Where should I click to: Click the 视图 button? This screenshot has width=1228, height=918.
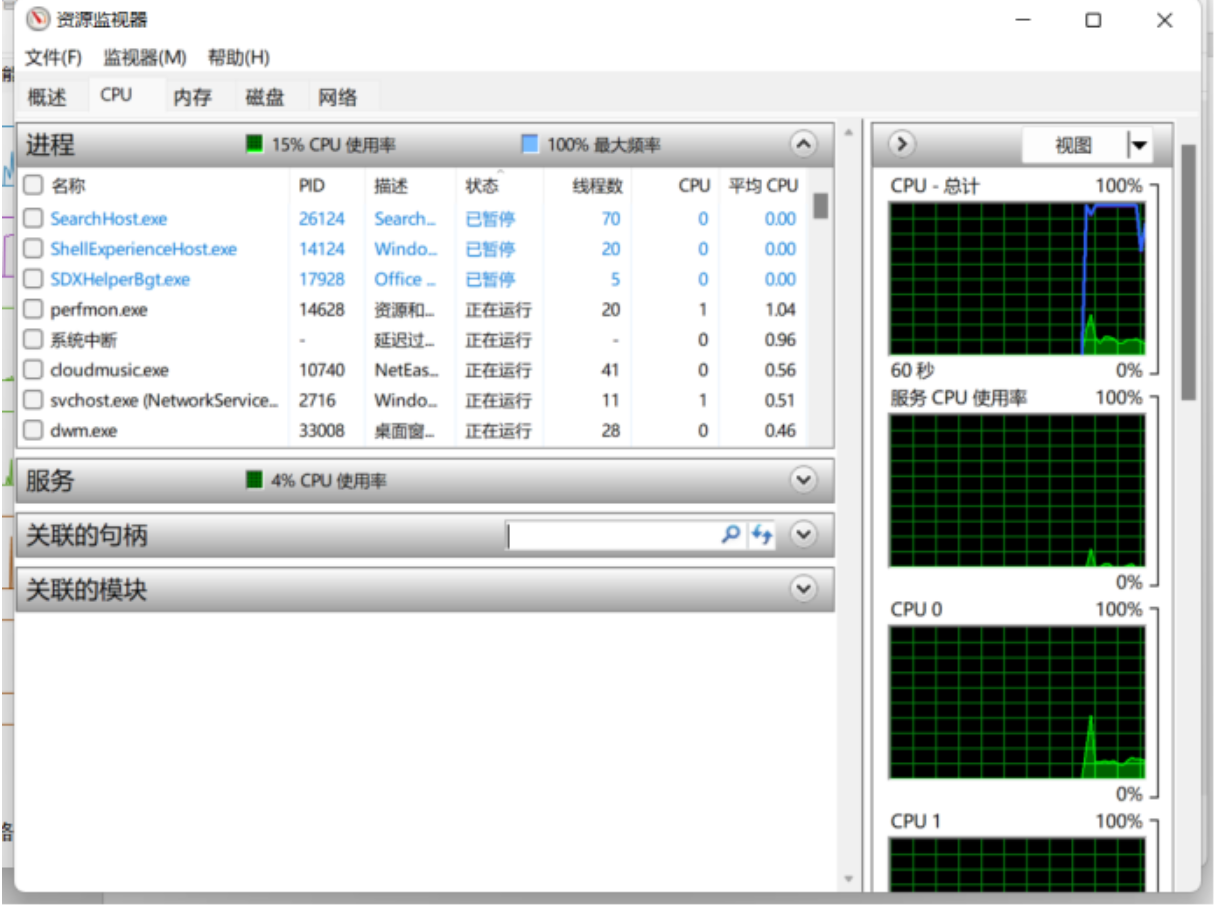click(x=1074, y=146)
